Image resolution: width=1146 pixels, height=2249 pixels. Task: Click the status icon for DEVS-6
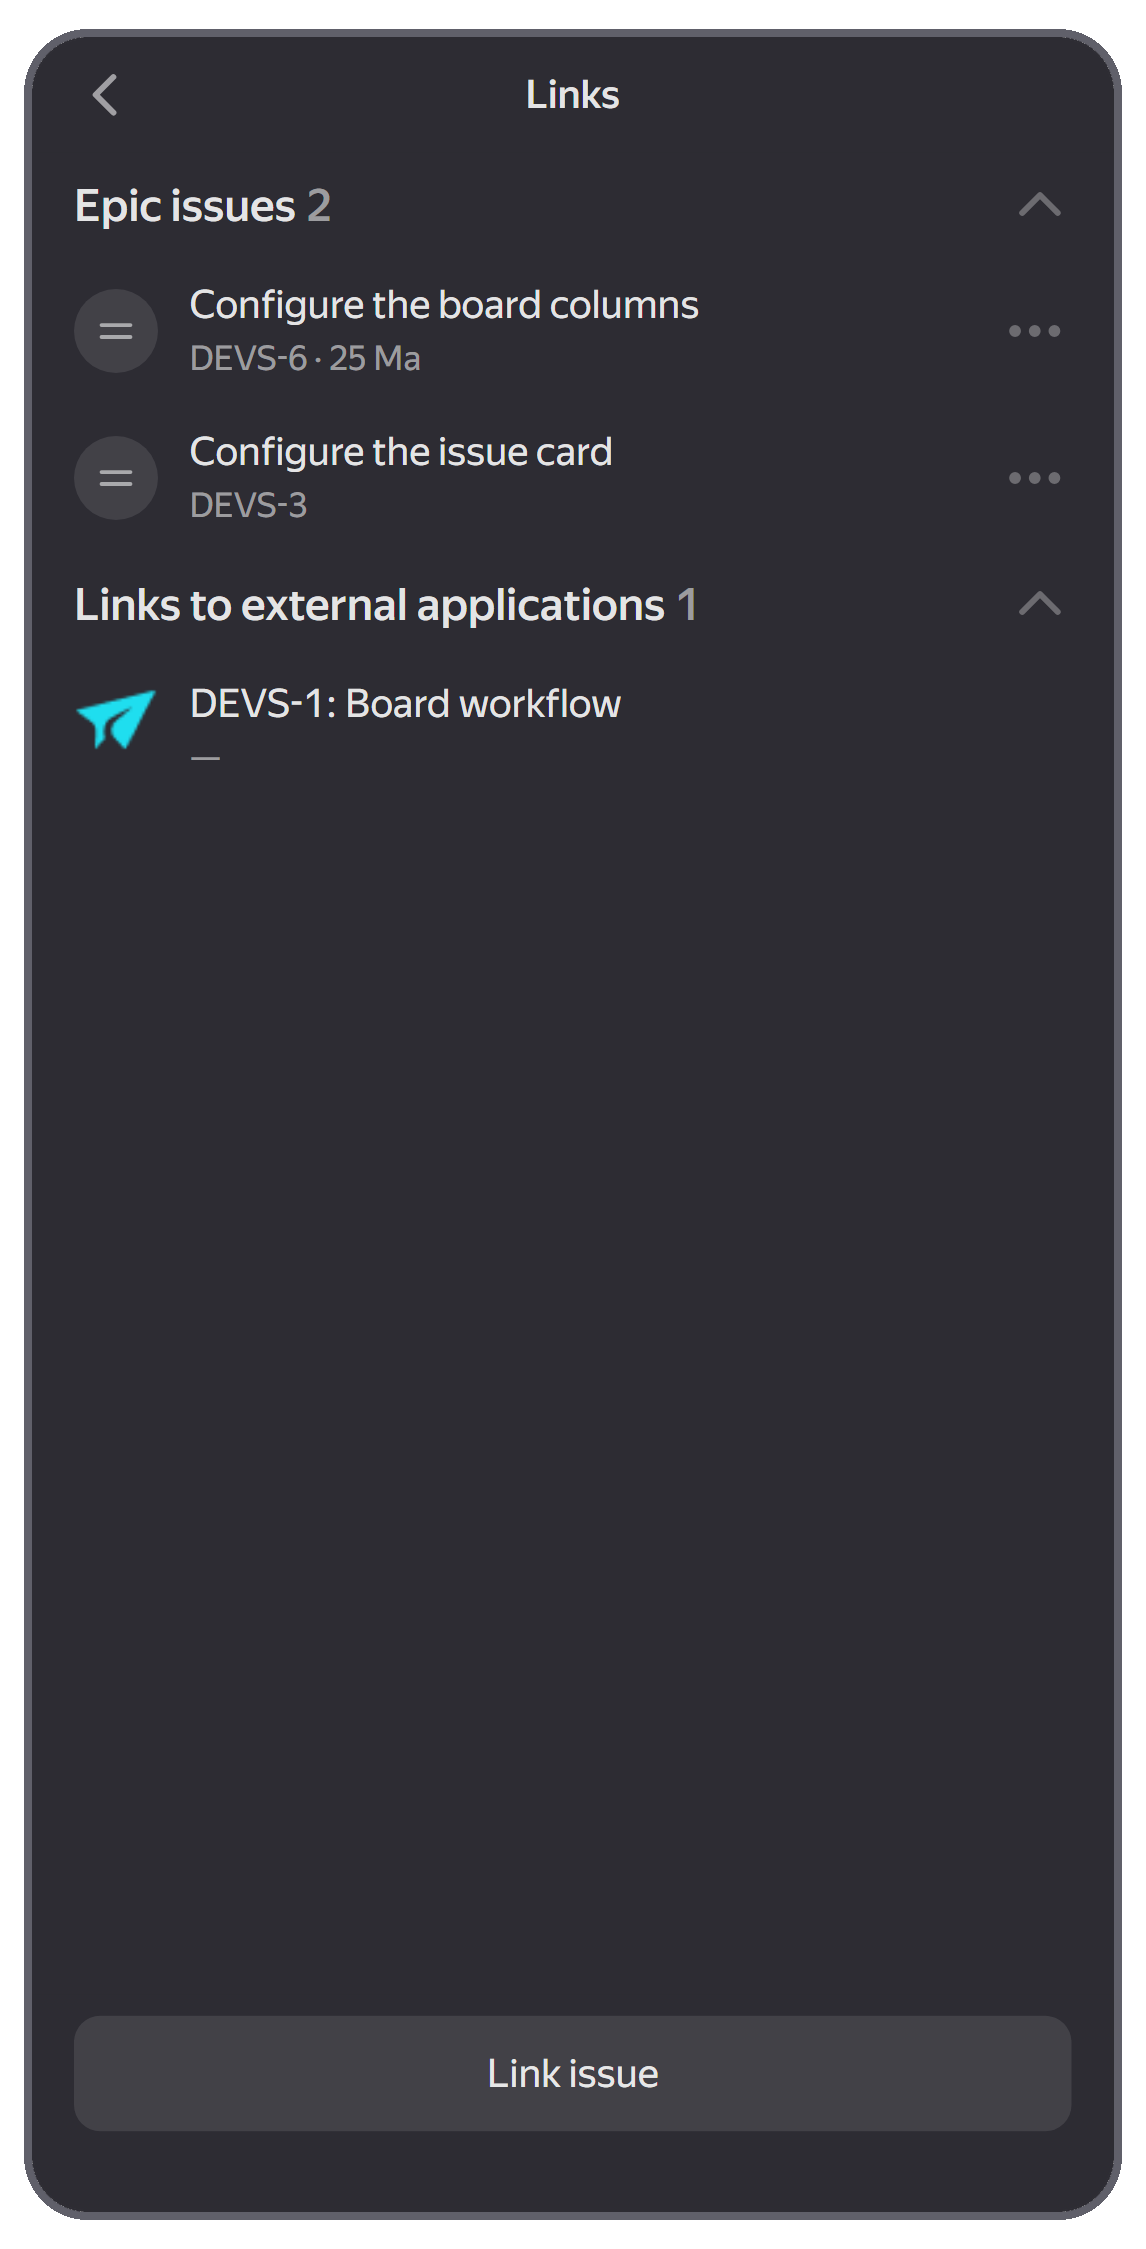[x=116, y=331]
